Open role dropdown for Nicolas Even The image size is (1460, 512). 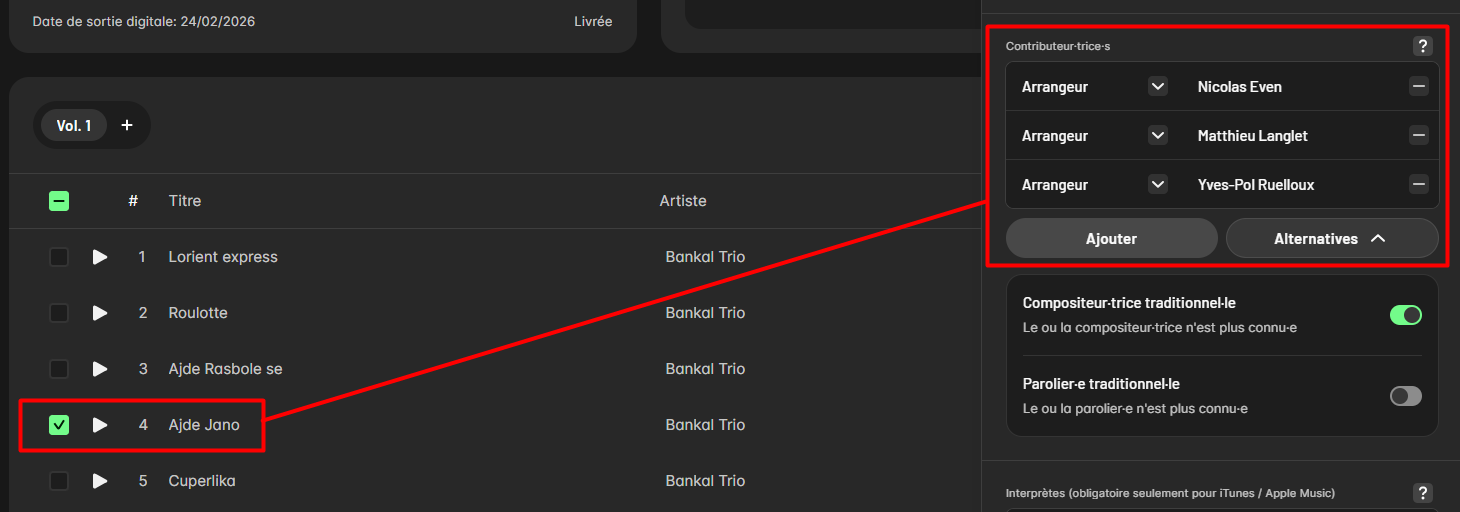point(1158,86)
